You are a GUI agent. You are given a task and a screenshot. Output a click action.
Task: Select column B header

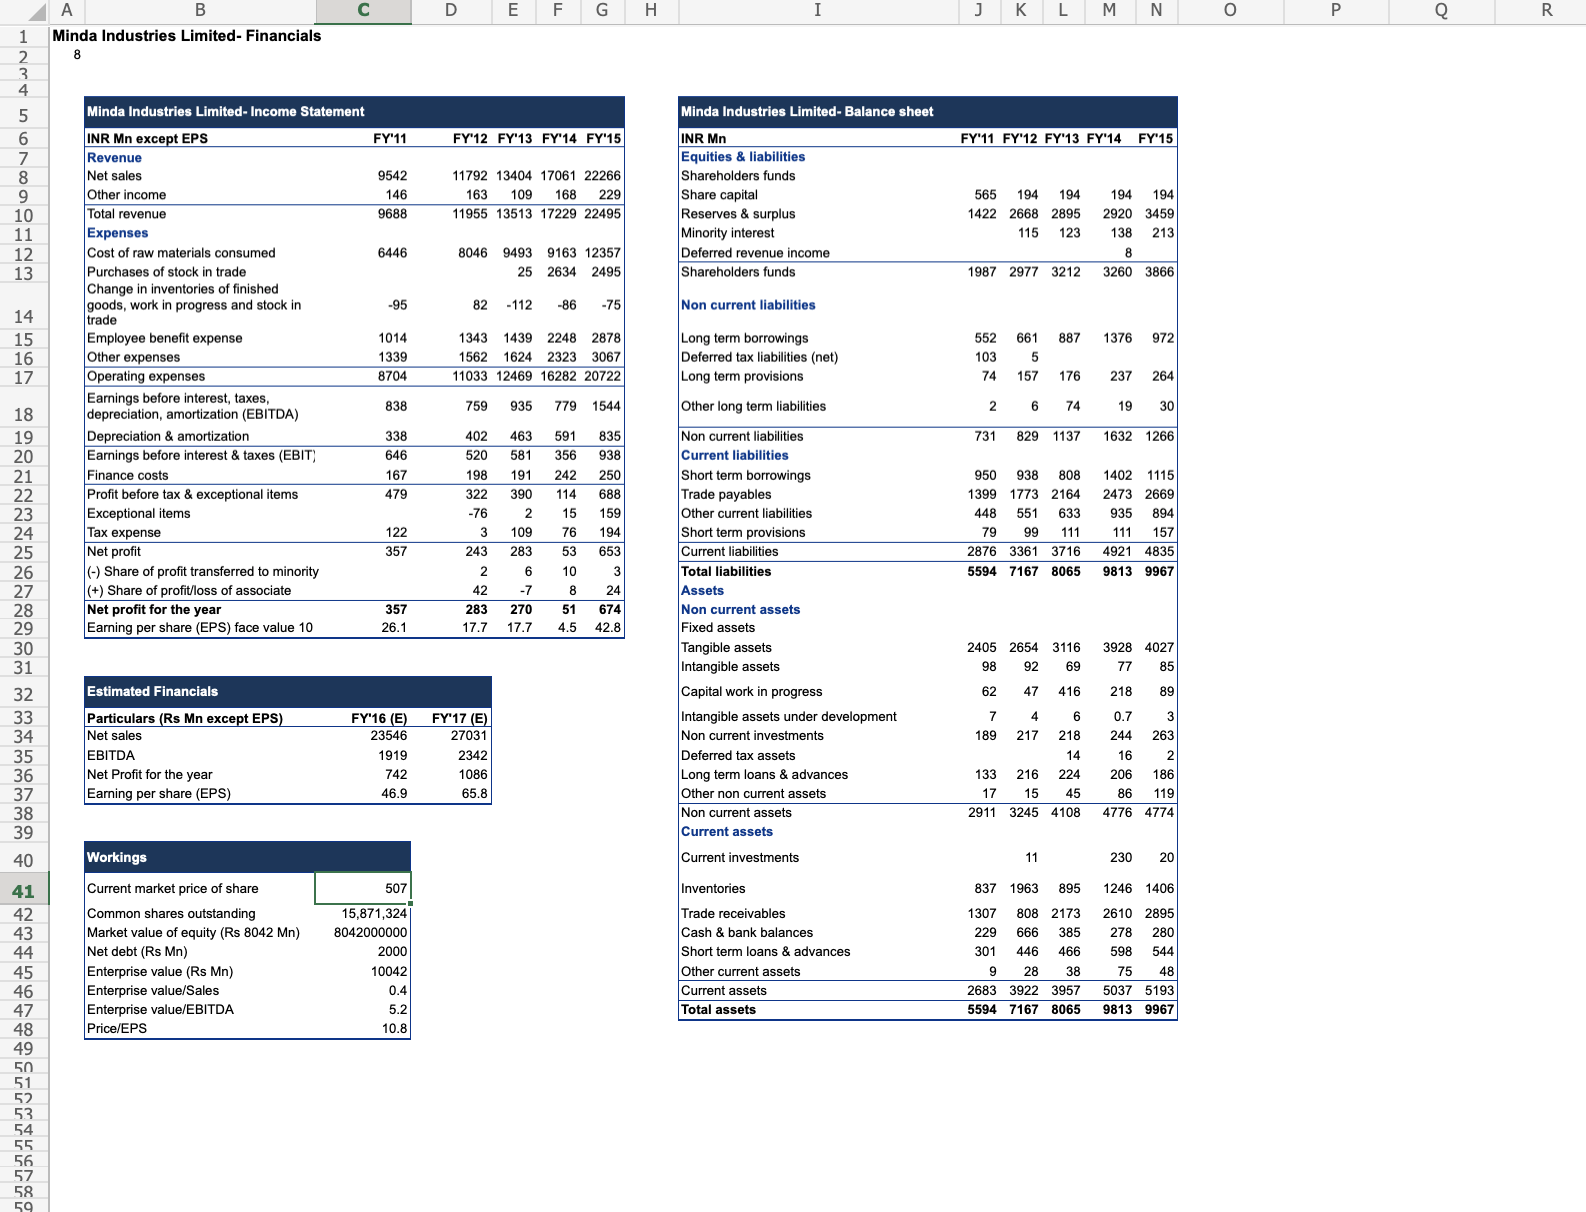tap(200, 11)
